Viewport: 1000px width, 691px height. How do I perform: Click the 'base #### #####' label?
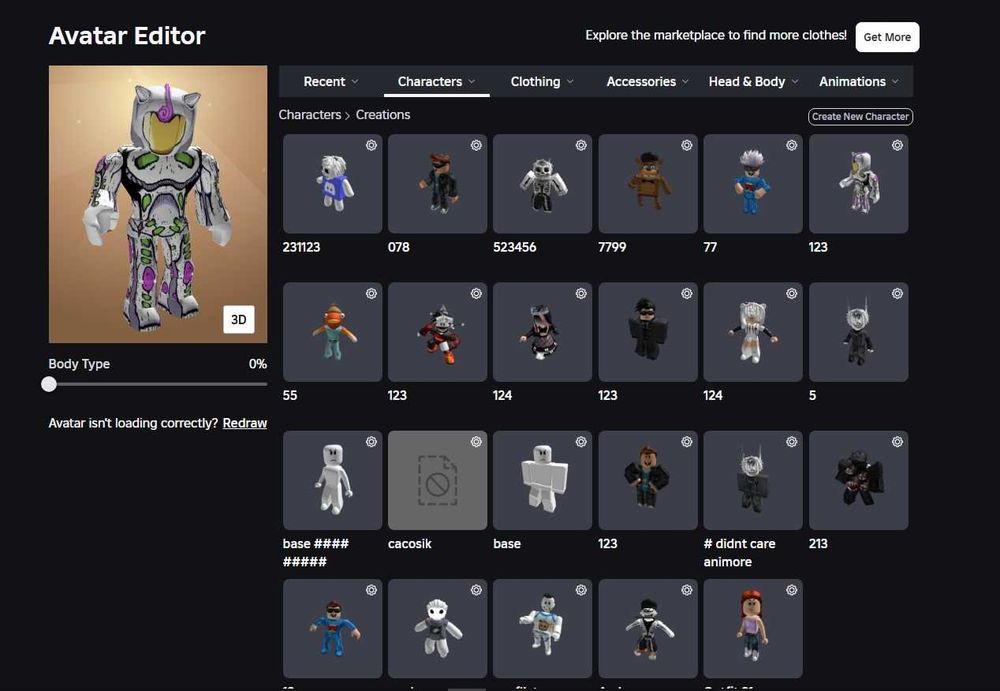click(x=316, y=553)
